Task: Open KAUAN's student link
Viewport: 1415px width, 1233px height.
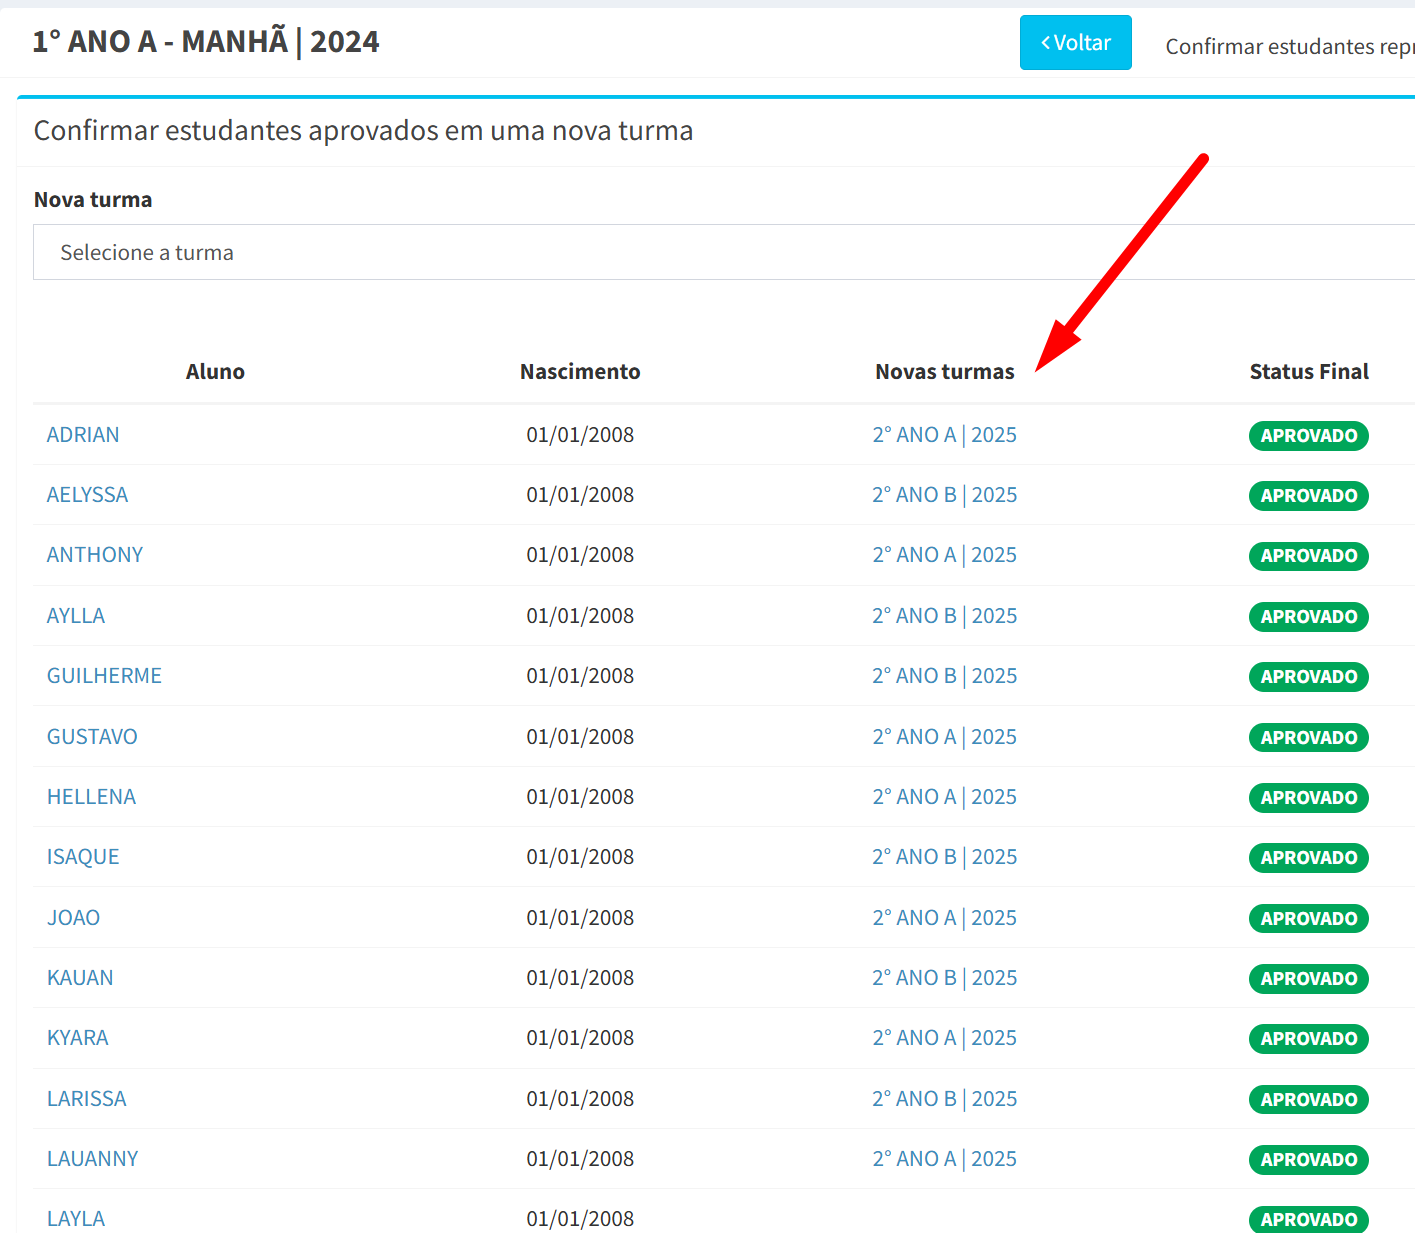Action: coord(80,978)
